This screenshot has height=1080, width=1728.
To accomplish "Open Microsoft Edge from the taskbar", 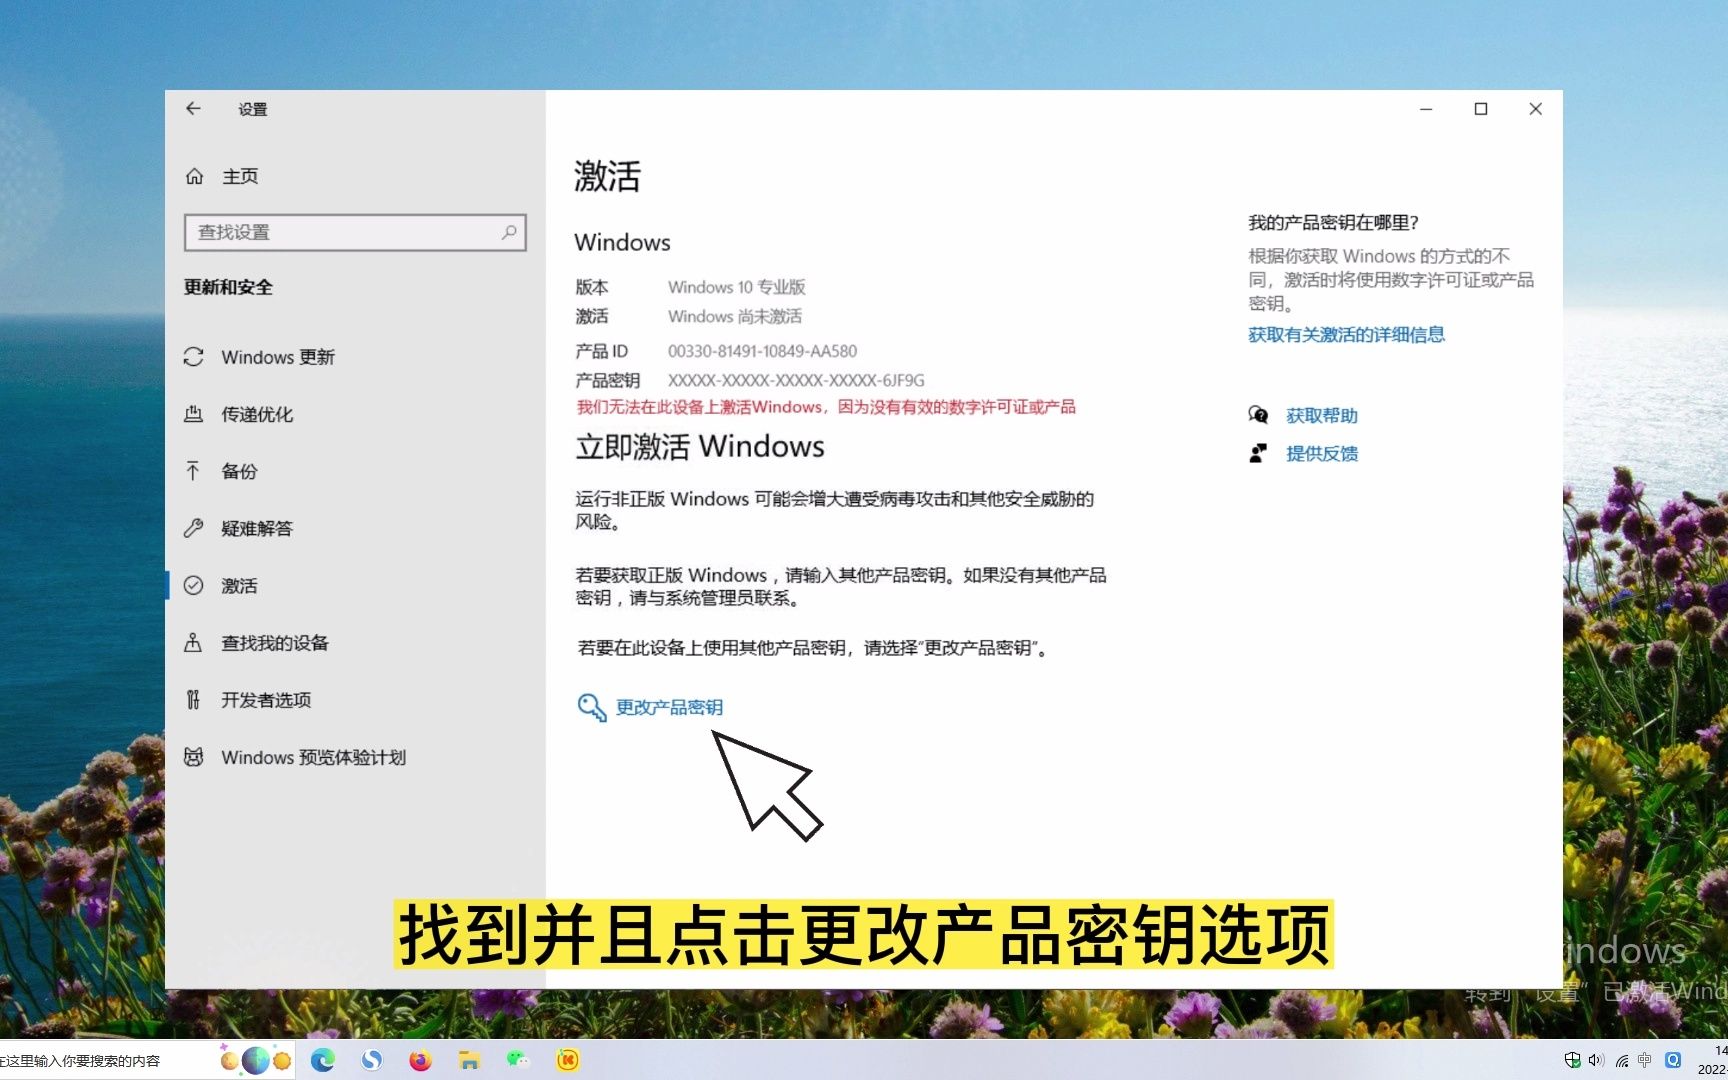I will click(x=323, y=1060).
